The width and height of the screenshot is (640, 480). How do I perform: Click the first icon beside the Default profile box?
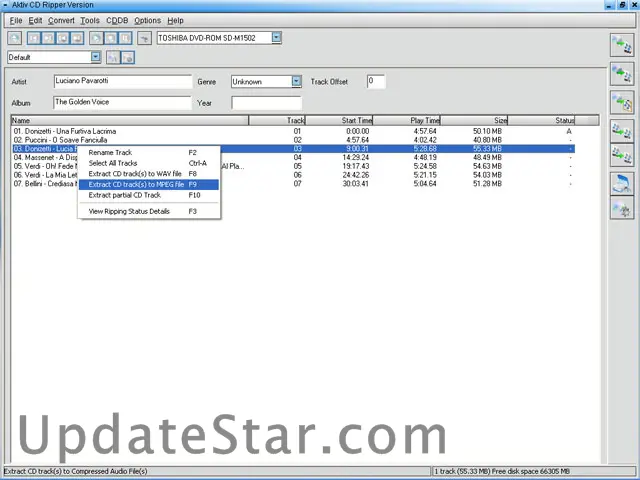113,58
